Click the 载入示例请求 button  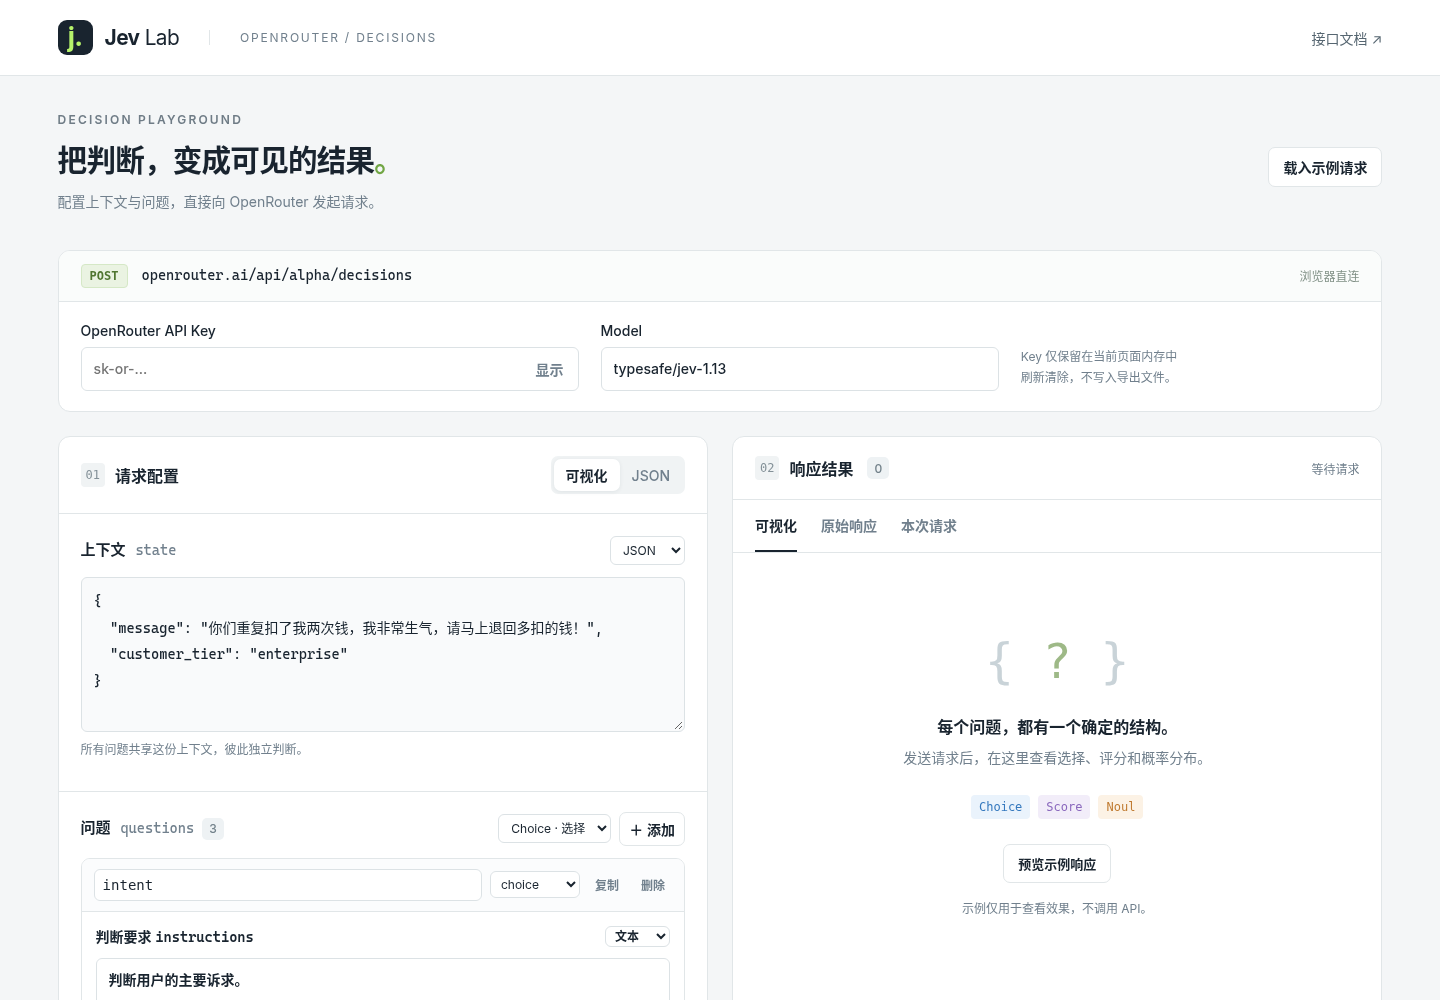1324,168
